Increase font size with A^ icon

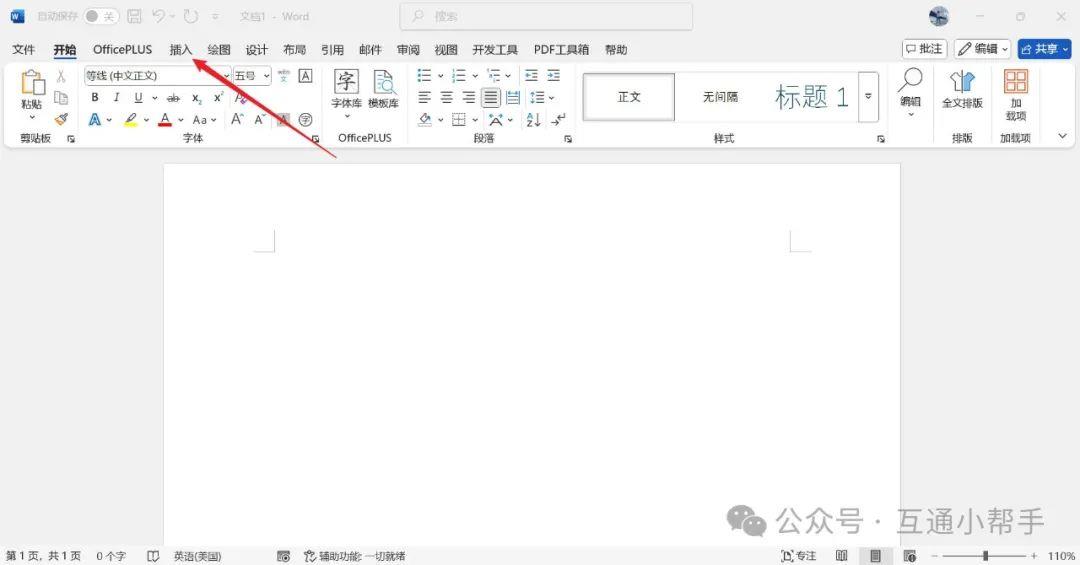point(238,119)
